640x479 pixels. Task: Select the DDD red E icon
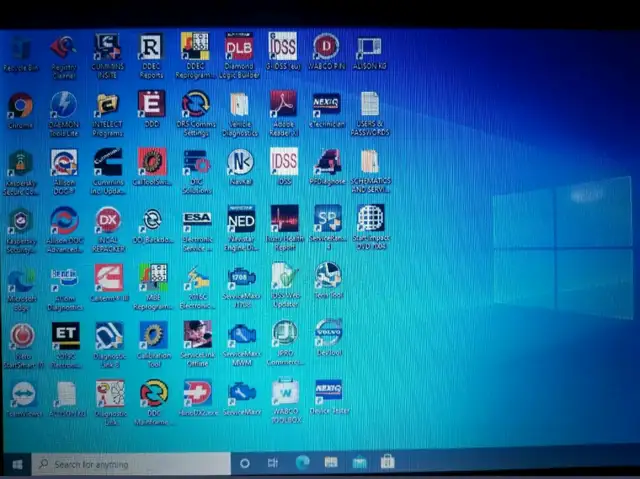pos(151,104)
